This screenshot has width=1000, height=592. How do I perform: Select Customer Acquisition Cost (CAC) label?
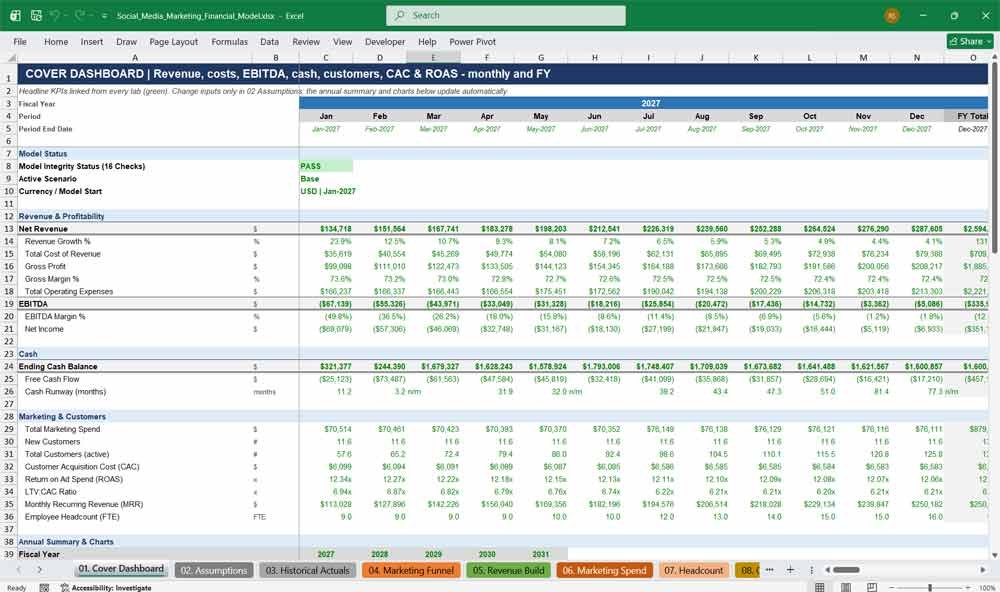pyautogui.click(x=82, y=466)
